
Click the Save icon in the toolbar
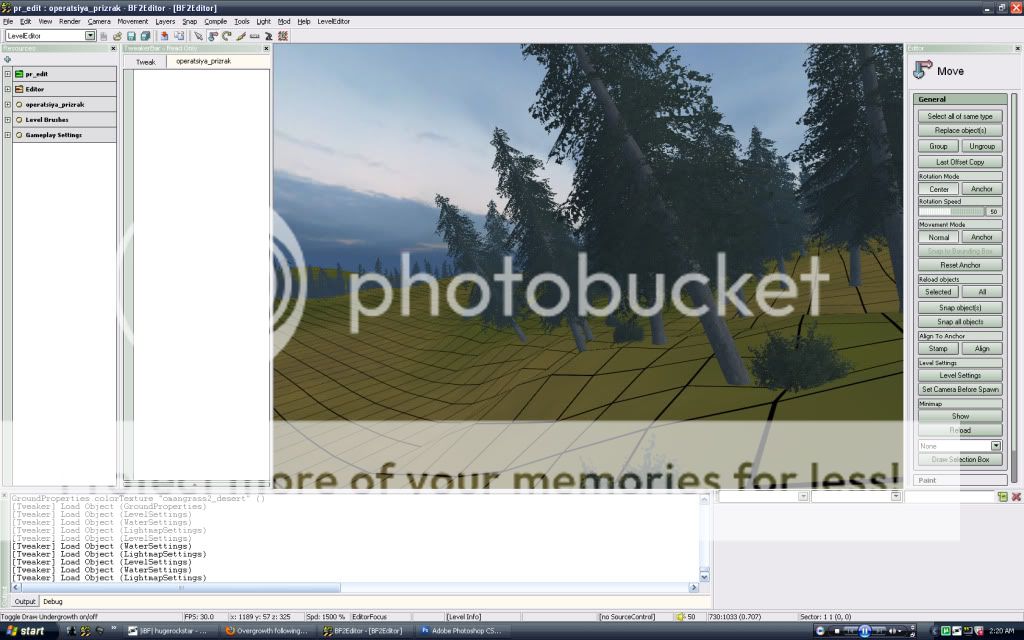tap(131, 36)
